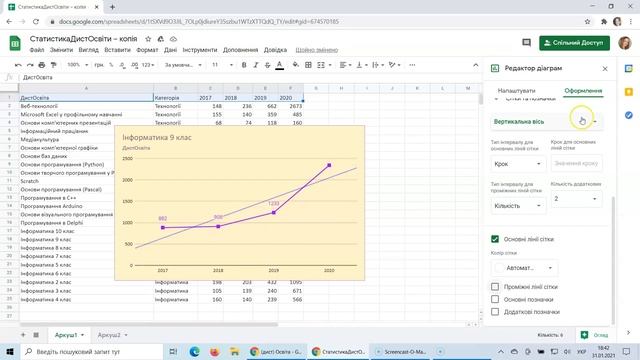
Task: Open the number format 123 dropdown
Action: (148, 65)
